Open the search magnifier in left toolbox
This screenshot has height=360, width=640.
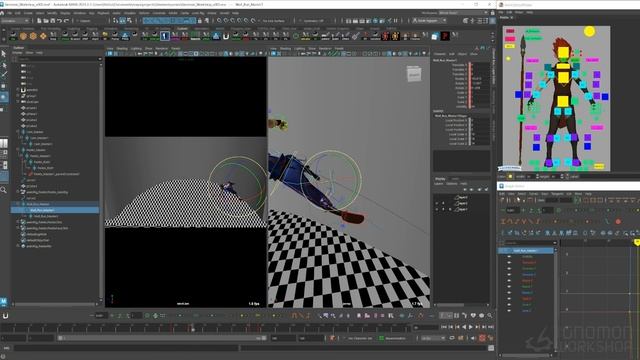[4, 190]
